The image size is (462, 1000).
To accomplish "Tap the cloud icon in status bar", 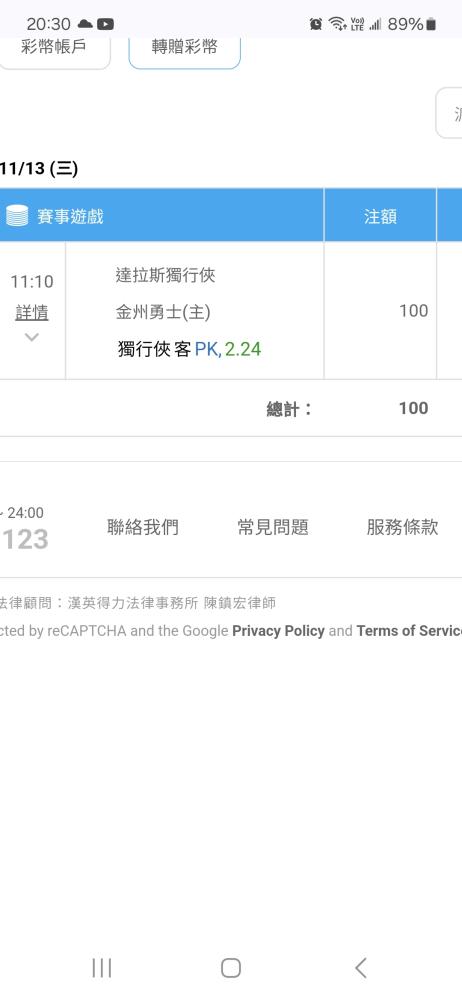I will coord(85,24).
